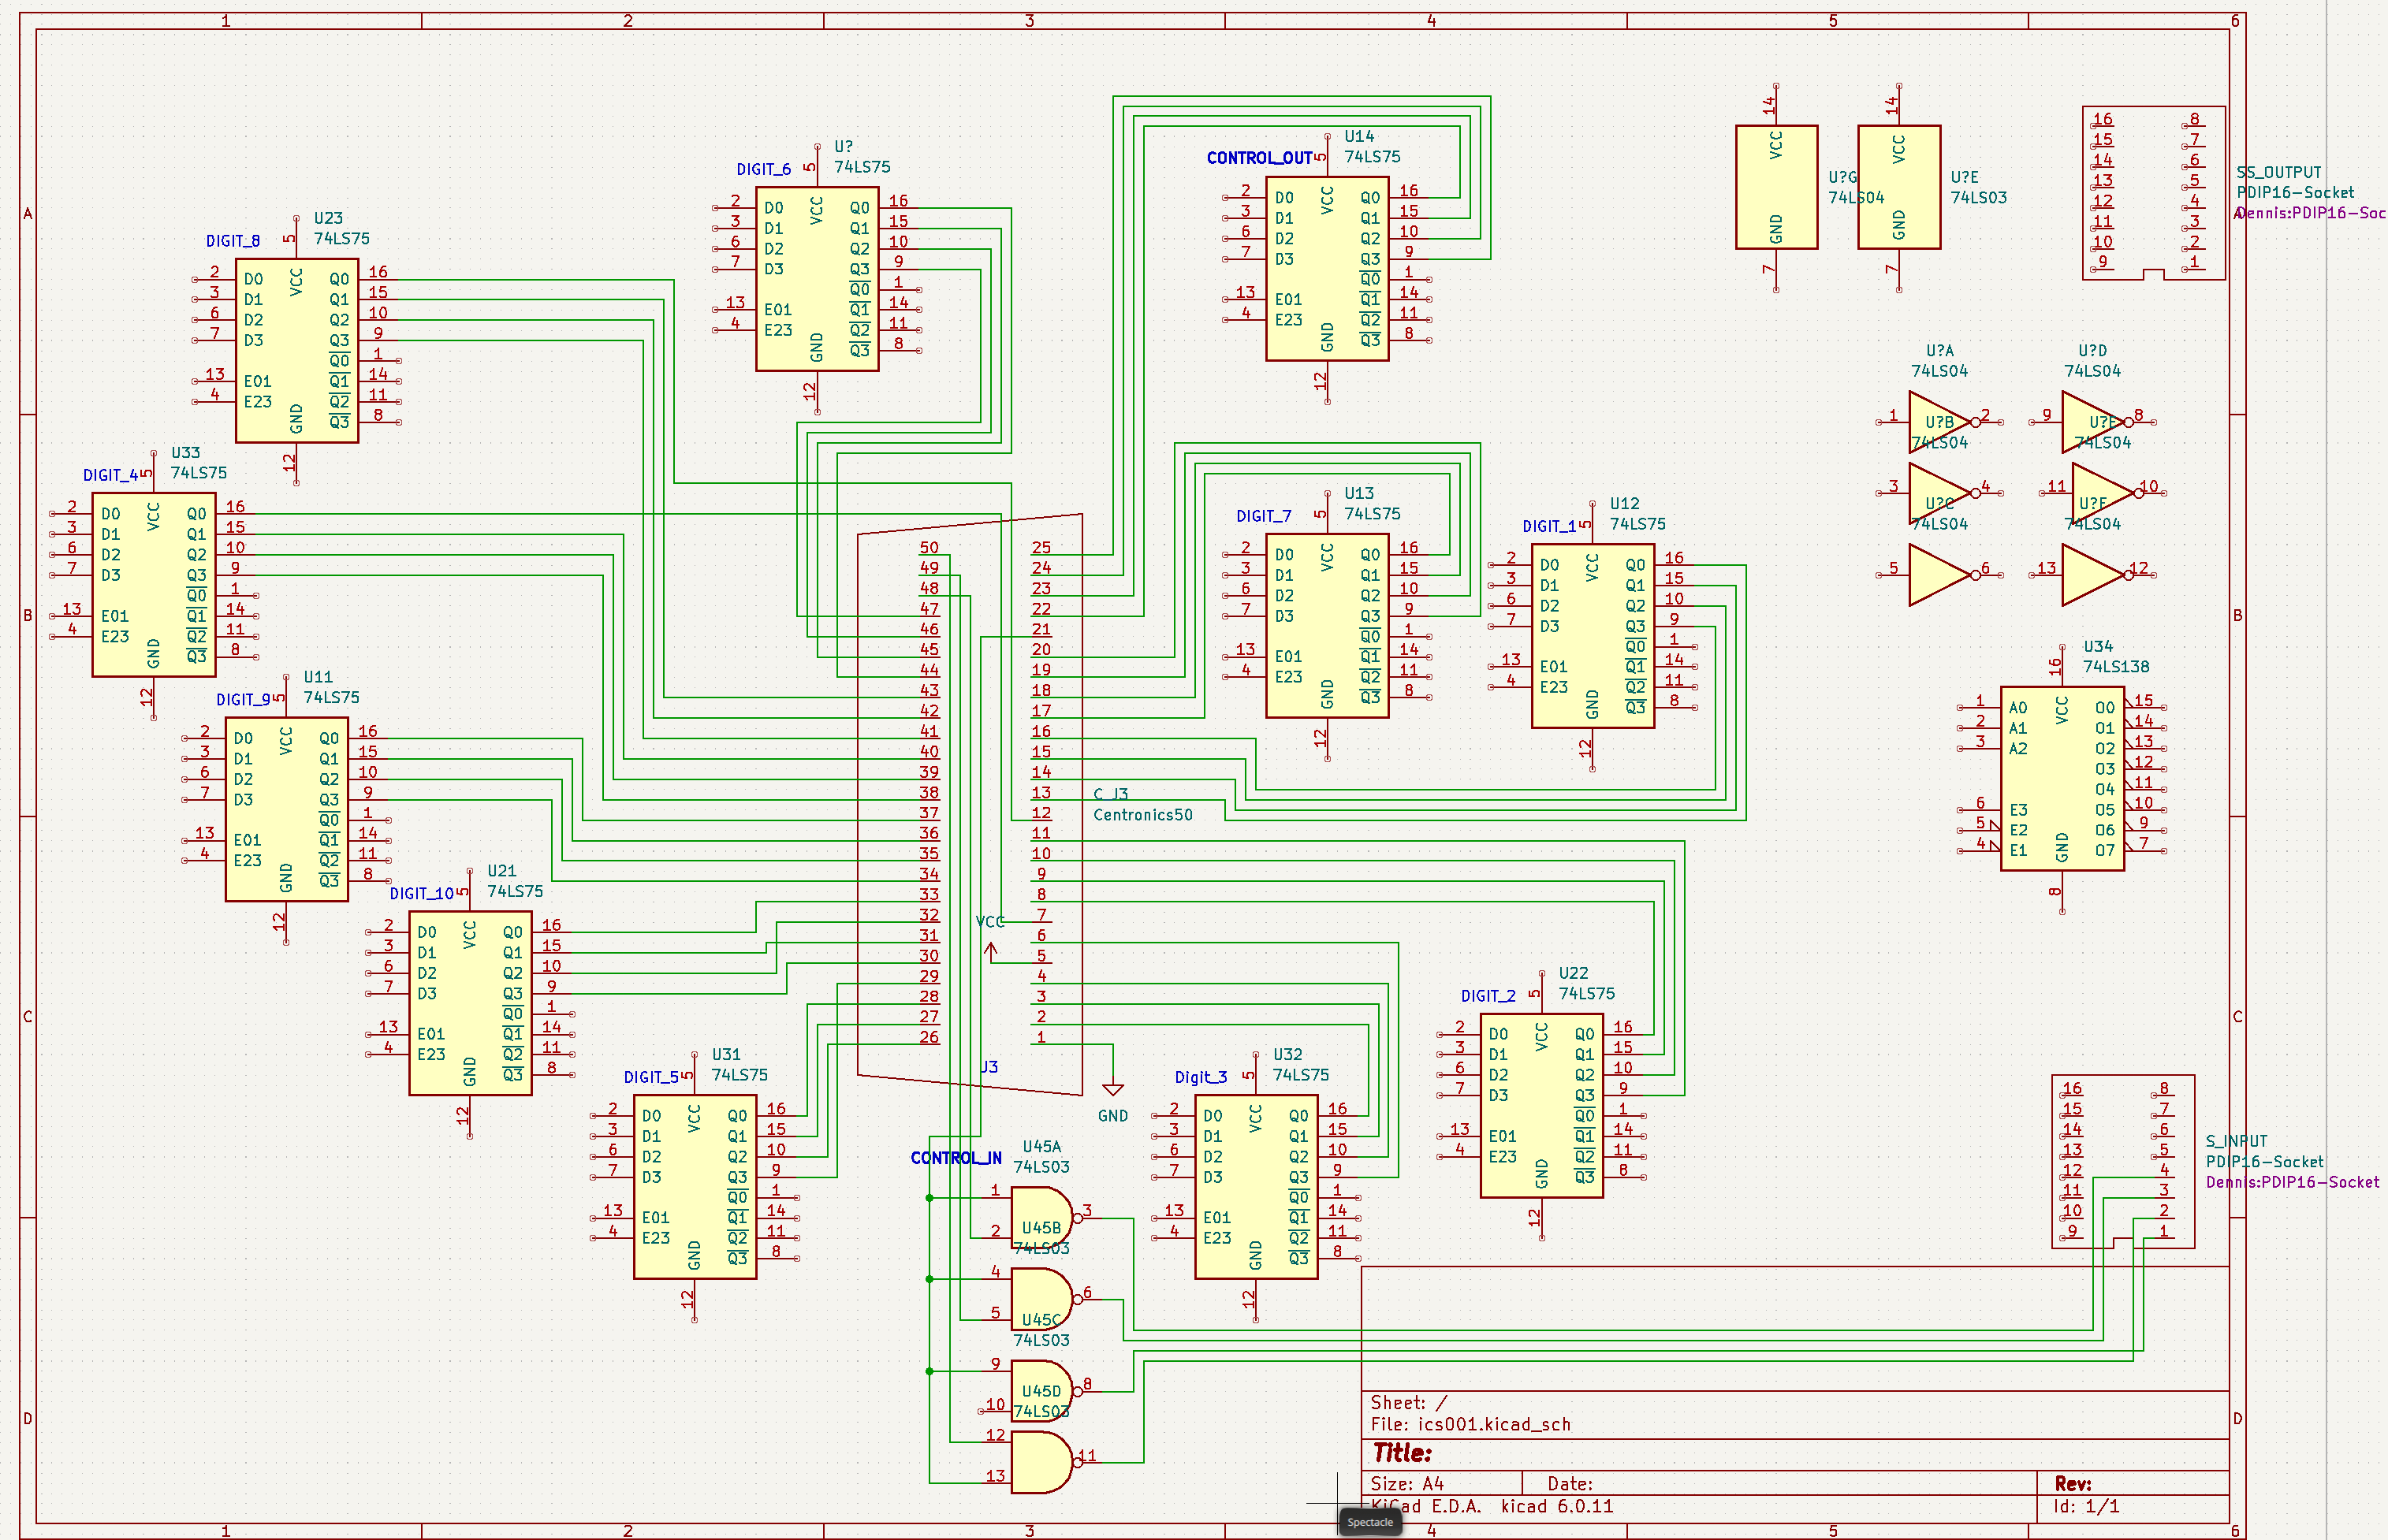
Task: Select the GND power symbol
Action: coord(1113,1090)
